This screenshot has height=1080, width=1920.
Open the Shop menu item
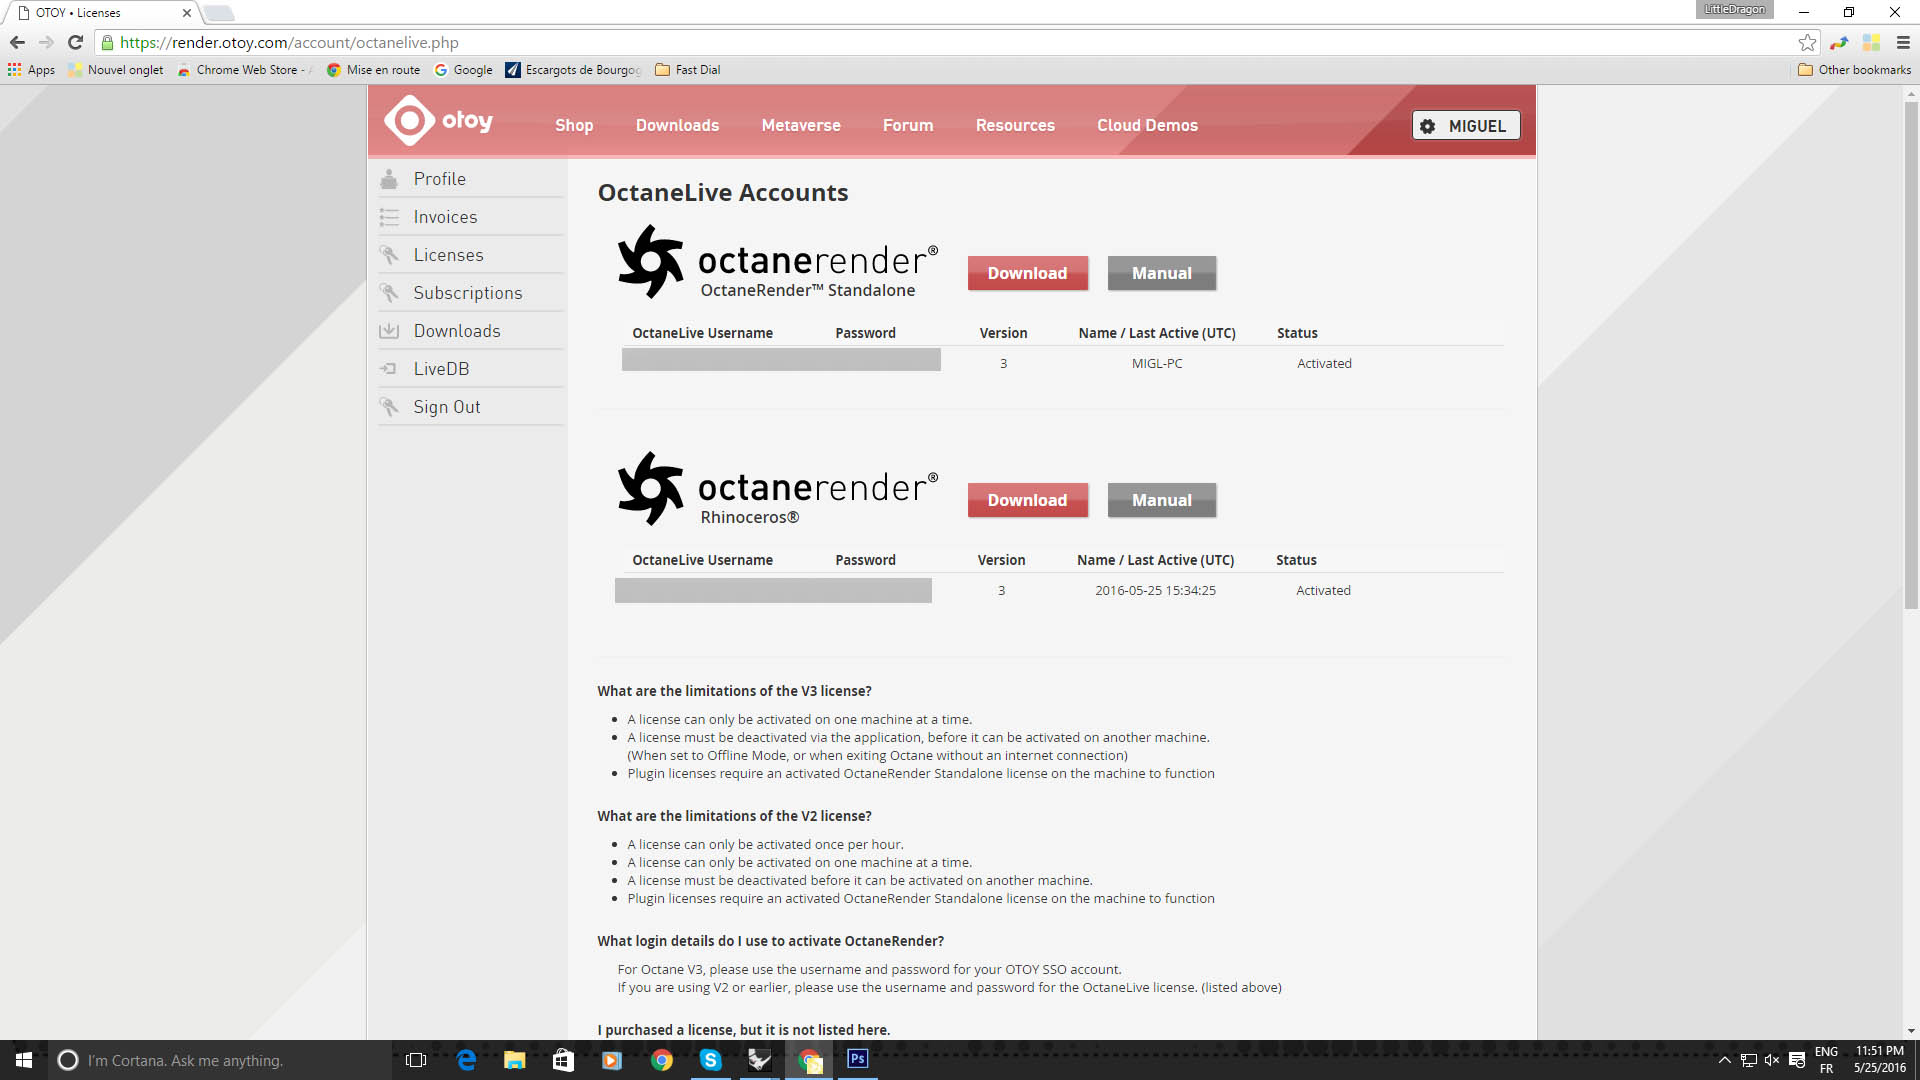tap(574, 125)
